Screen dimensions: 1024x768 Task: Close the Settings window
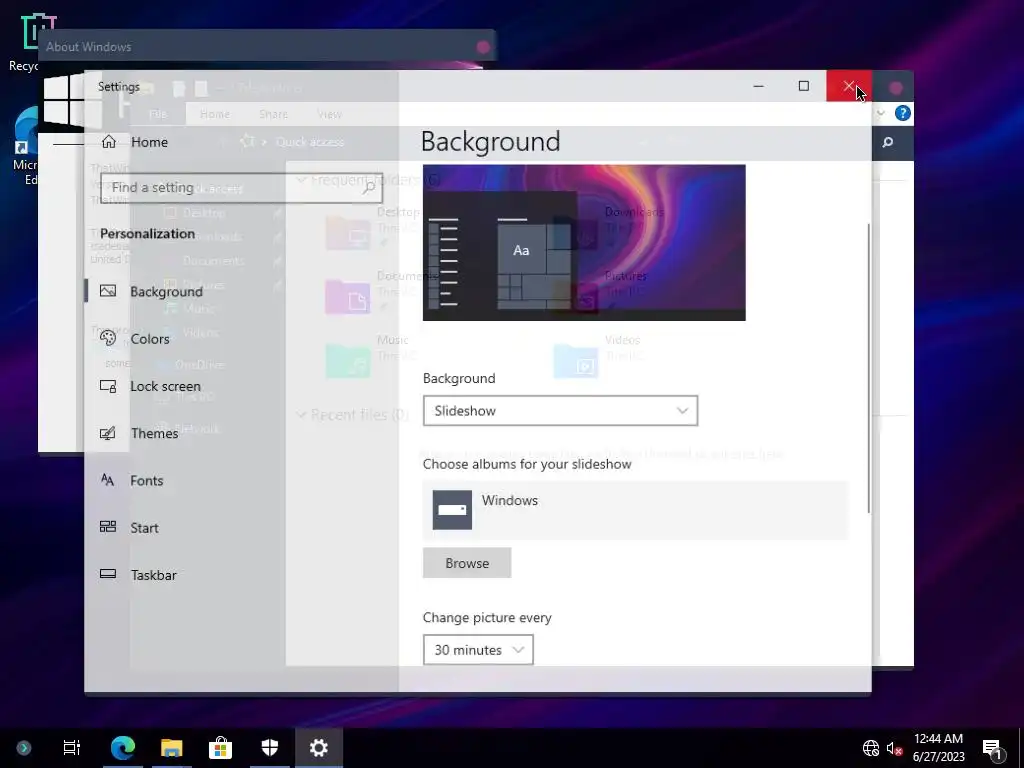pos(848,86)
